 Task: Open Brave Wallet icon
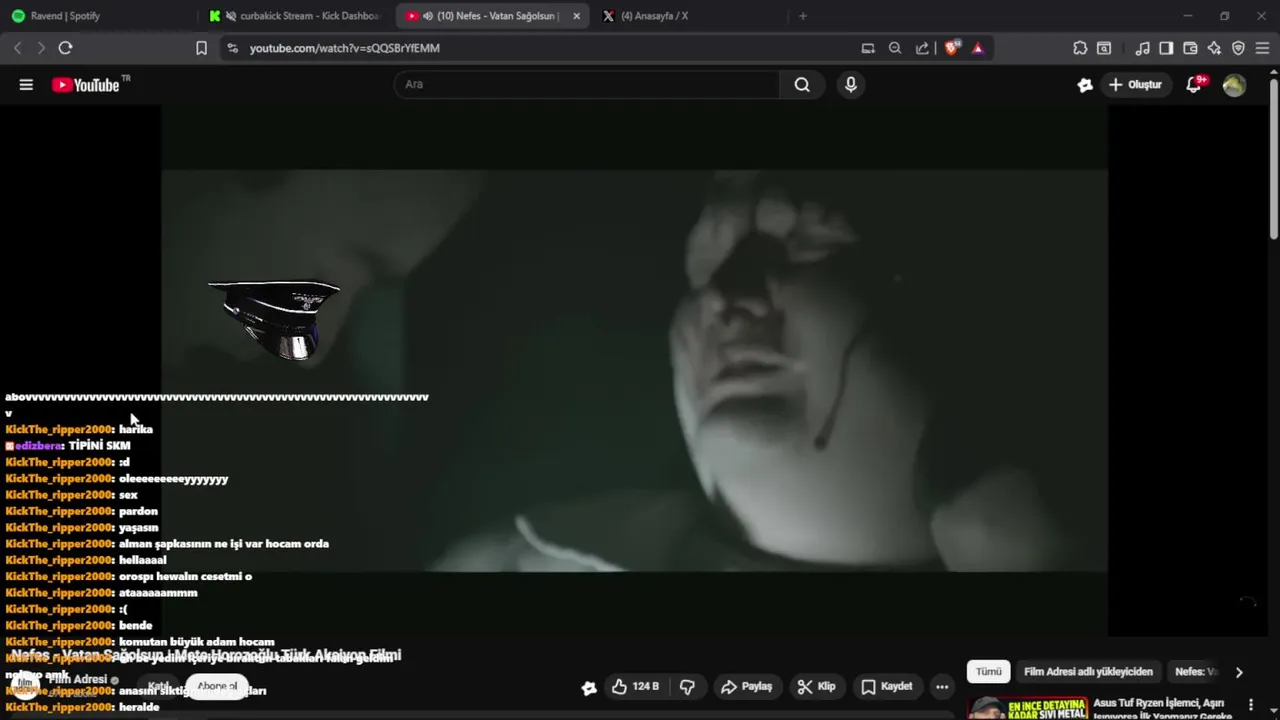coord(1190,48)
